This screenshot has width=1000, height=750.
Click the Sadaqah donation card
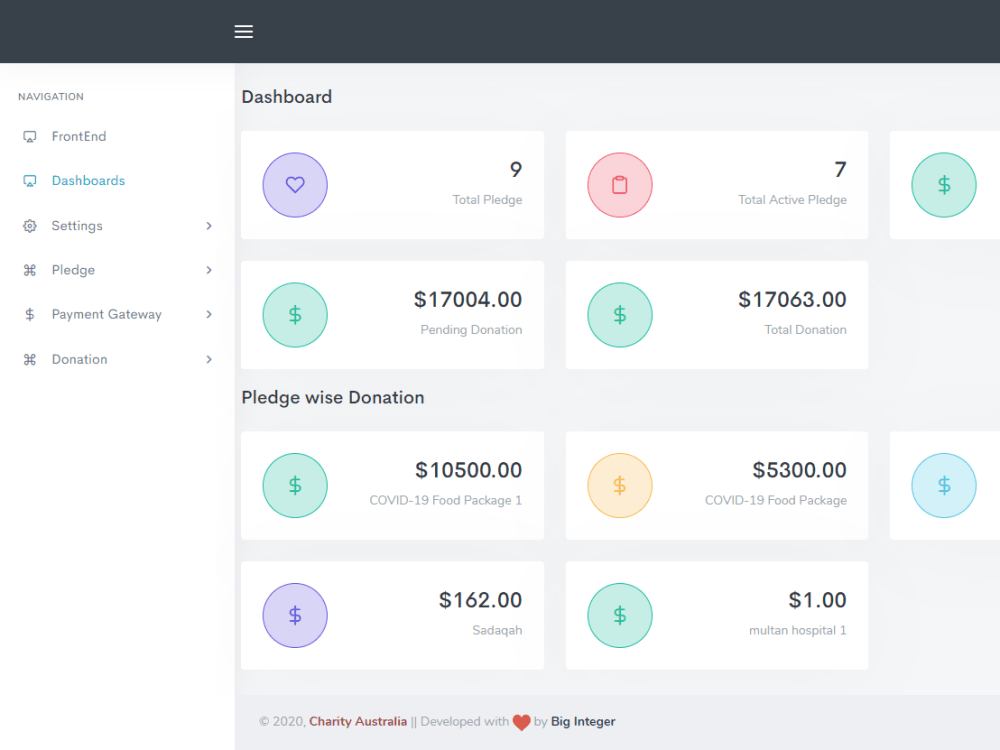[x=392, y=615]
